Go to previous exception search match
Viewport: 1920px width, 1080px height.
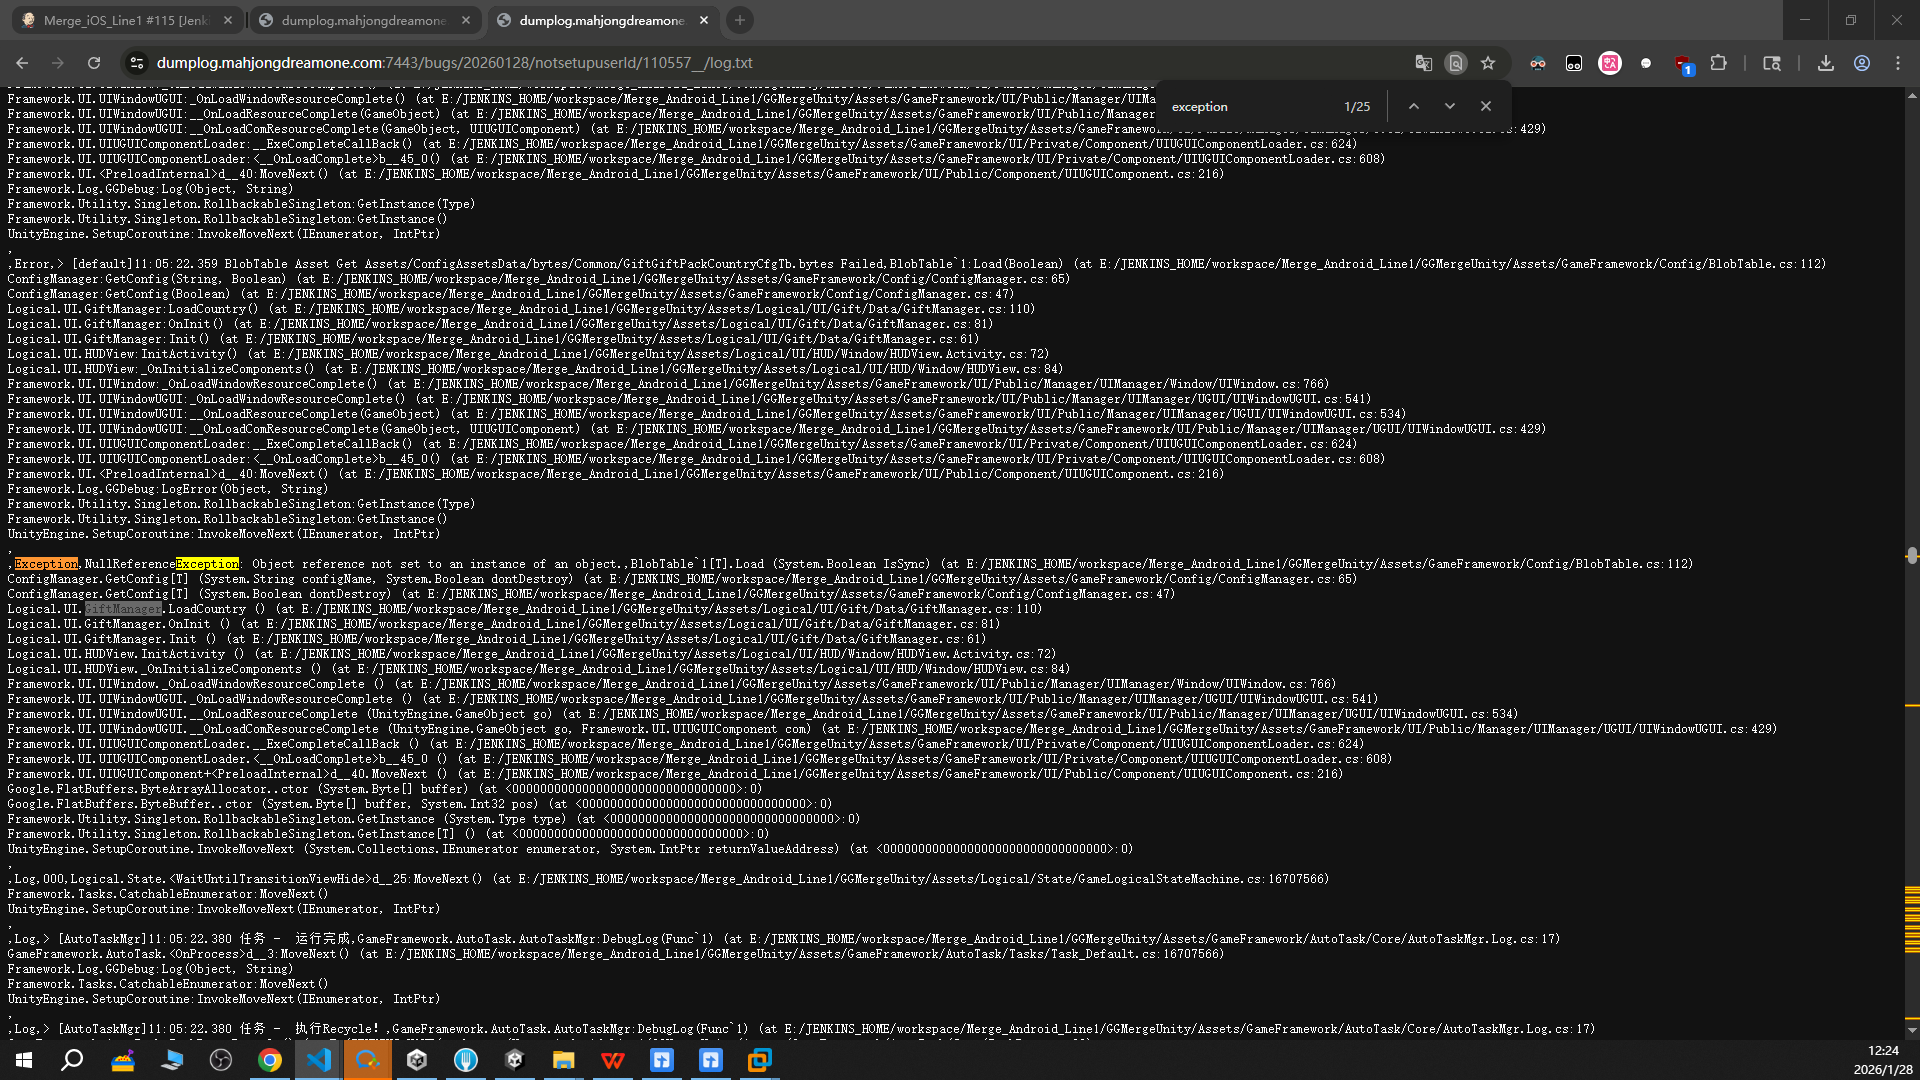coord(1413,106)
